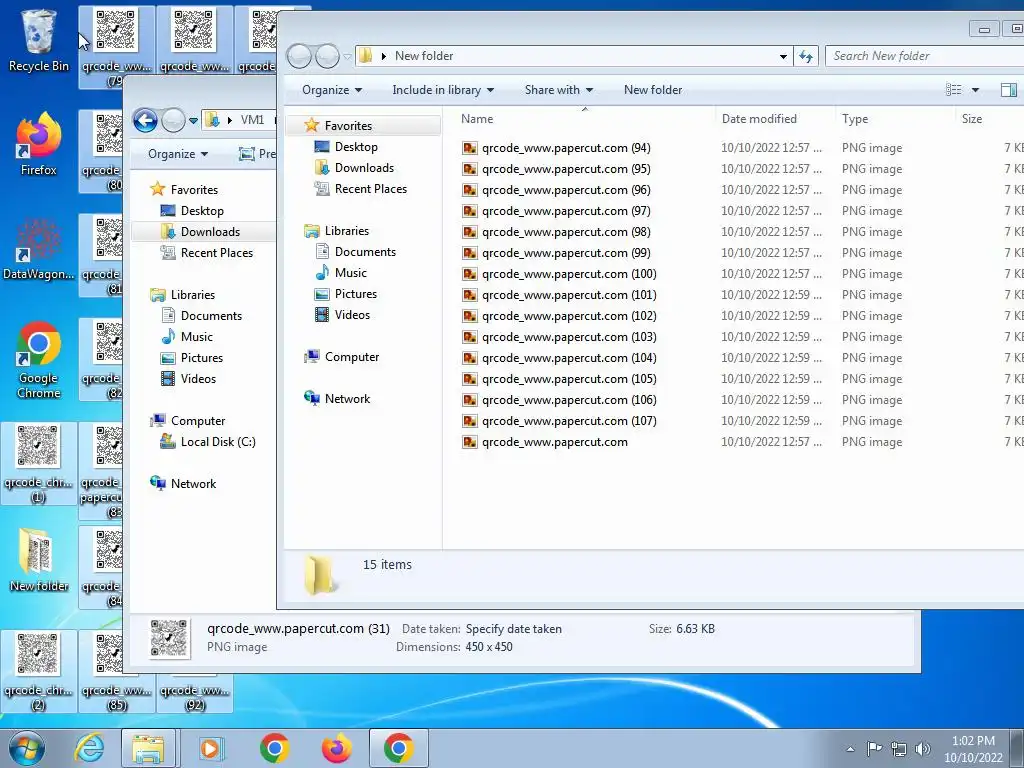Select Pictures library in VM1 window
Viewport: 1024px width, 768px height.
(x=202, y=358)
